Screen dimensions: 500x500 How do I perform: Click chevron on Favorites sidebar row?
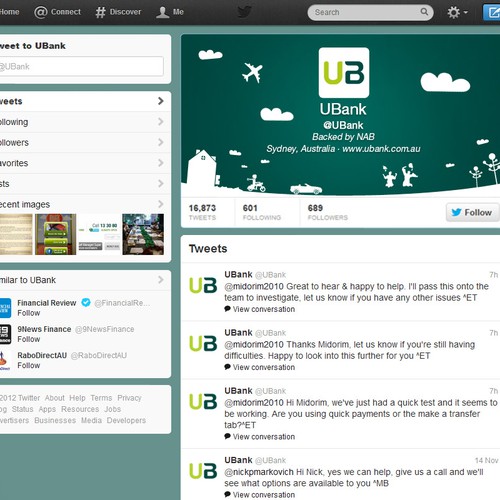click(x=161, y=163)
